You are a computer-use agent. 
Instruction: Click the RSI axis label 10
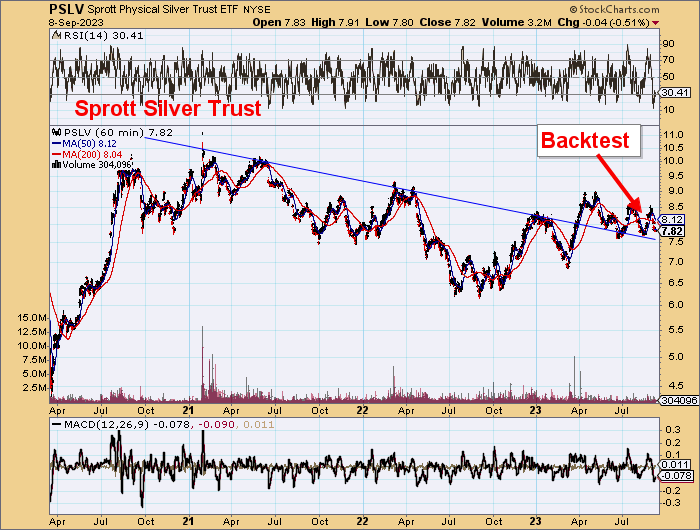[x=669, y=110]
